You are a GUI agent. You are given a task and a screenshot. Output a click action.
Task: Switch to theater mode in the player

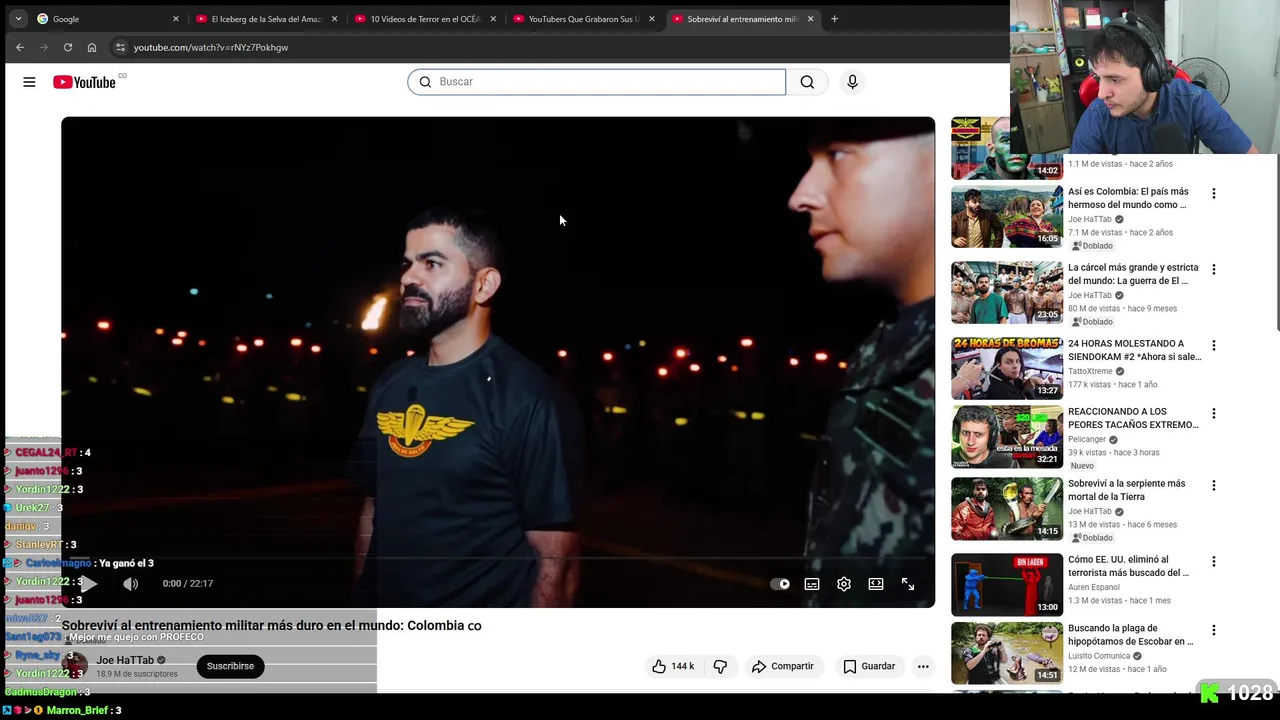click(876, 584)
